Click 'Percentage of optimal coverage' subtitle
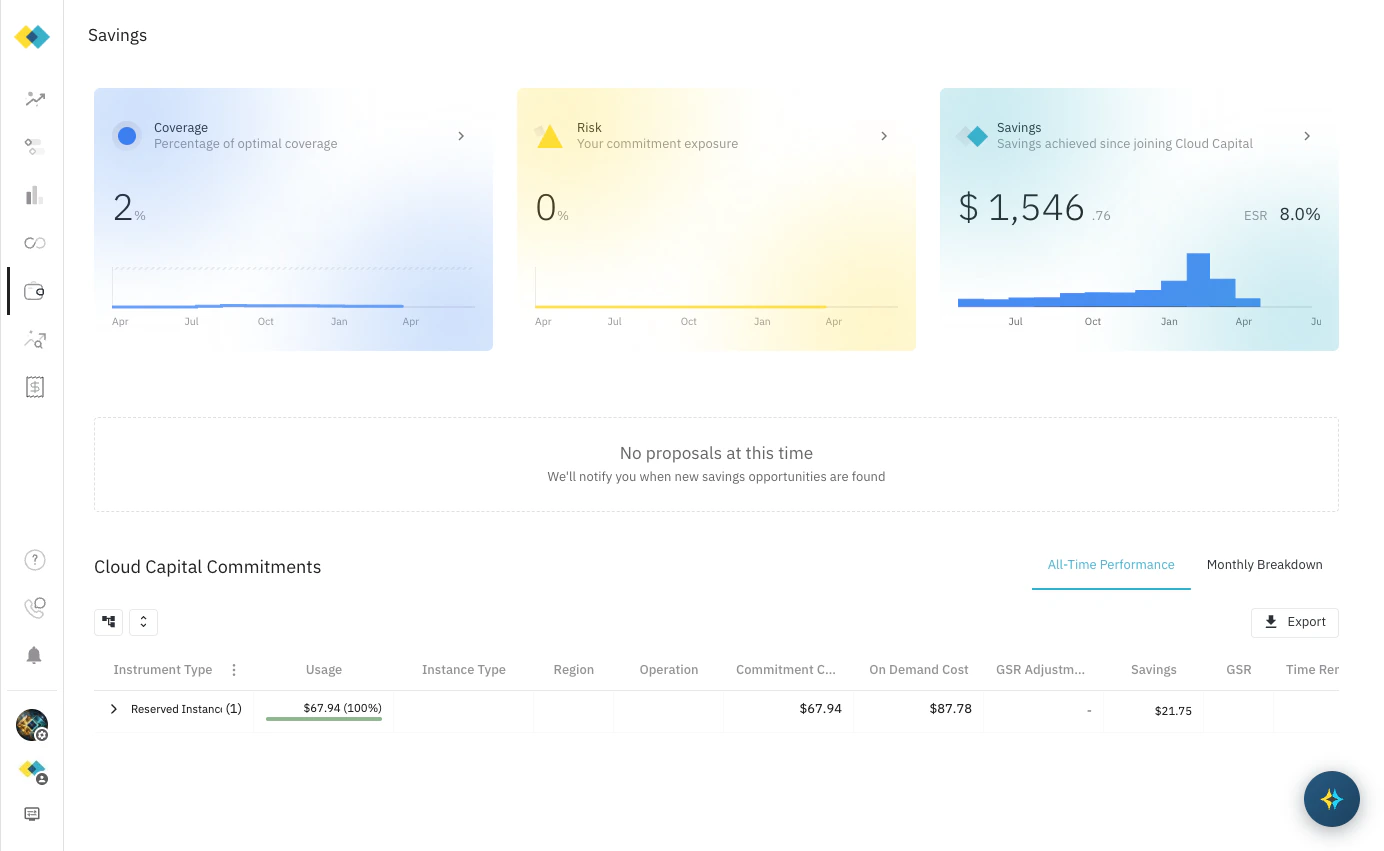The width and height of the screenshot is (1384, 851). click(x=246, y=144)
